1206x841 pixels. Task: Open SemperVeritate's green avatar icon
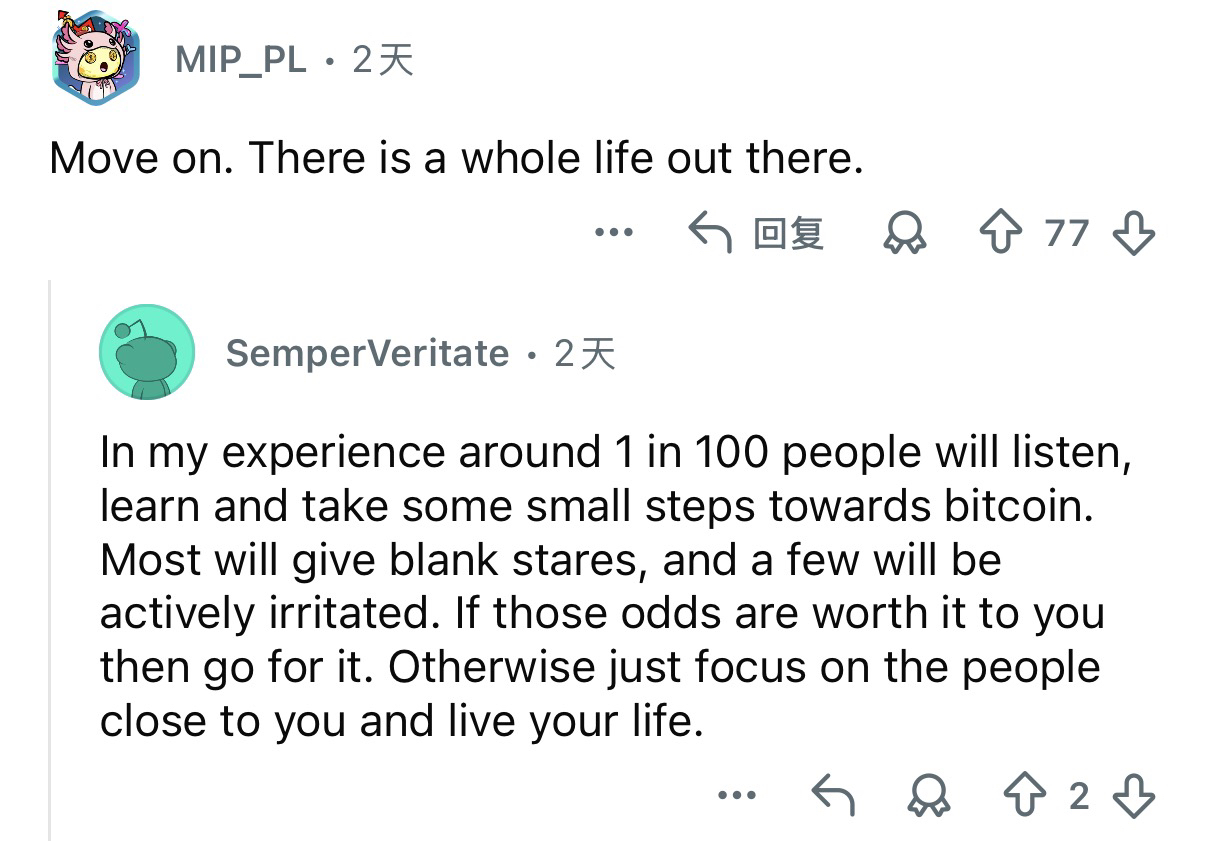click(x=146, y=353)
